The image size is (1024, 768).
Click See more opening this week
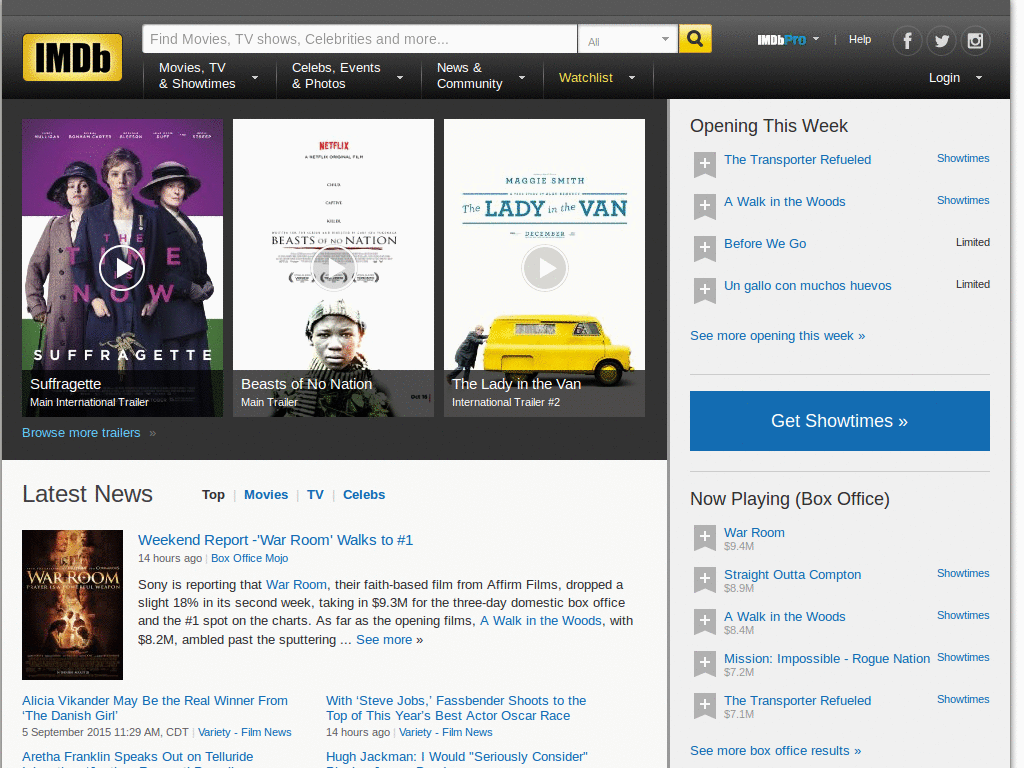(777, 336)
